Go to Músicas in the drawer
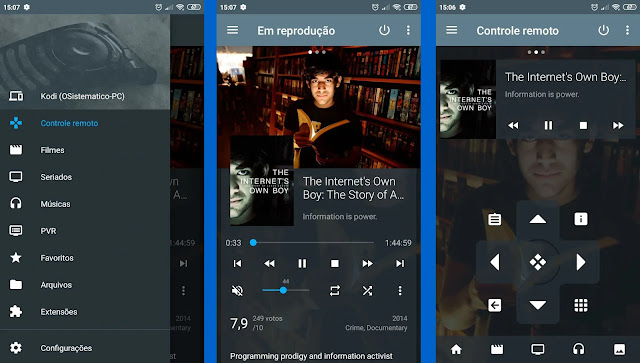Viewport: 640px width, 363px height. tap(85, 204)
